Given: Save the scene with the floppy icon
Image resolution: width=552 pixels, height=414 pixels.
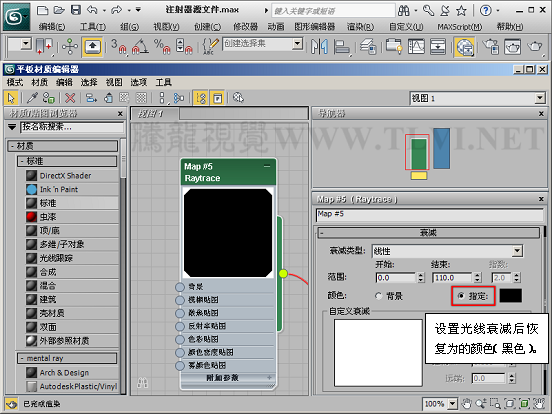Looking at the screenshot, I should click(x=76, y=10).
